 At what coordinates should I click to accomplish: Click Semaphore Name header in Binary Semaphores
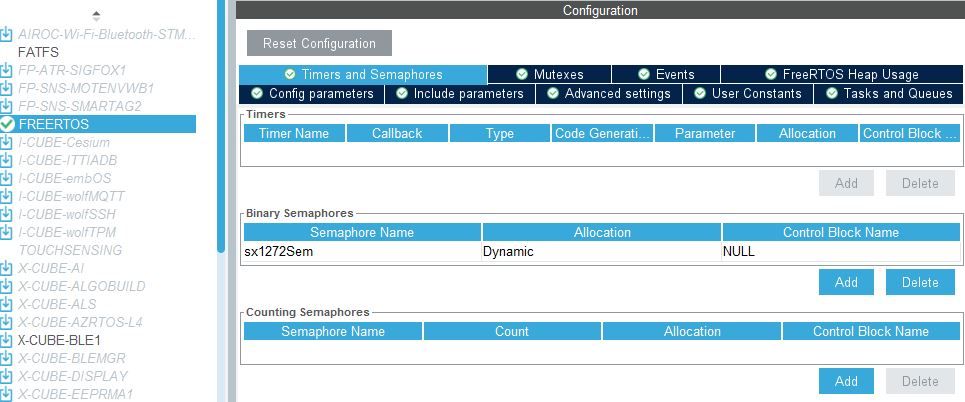(x=362, y=233)
